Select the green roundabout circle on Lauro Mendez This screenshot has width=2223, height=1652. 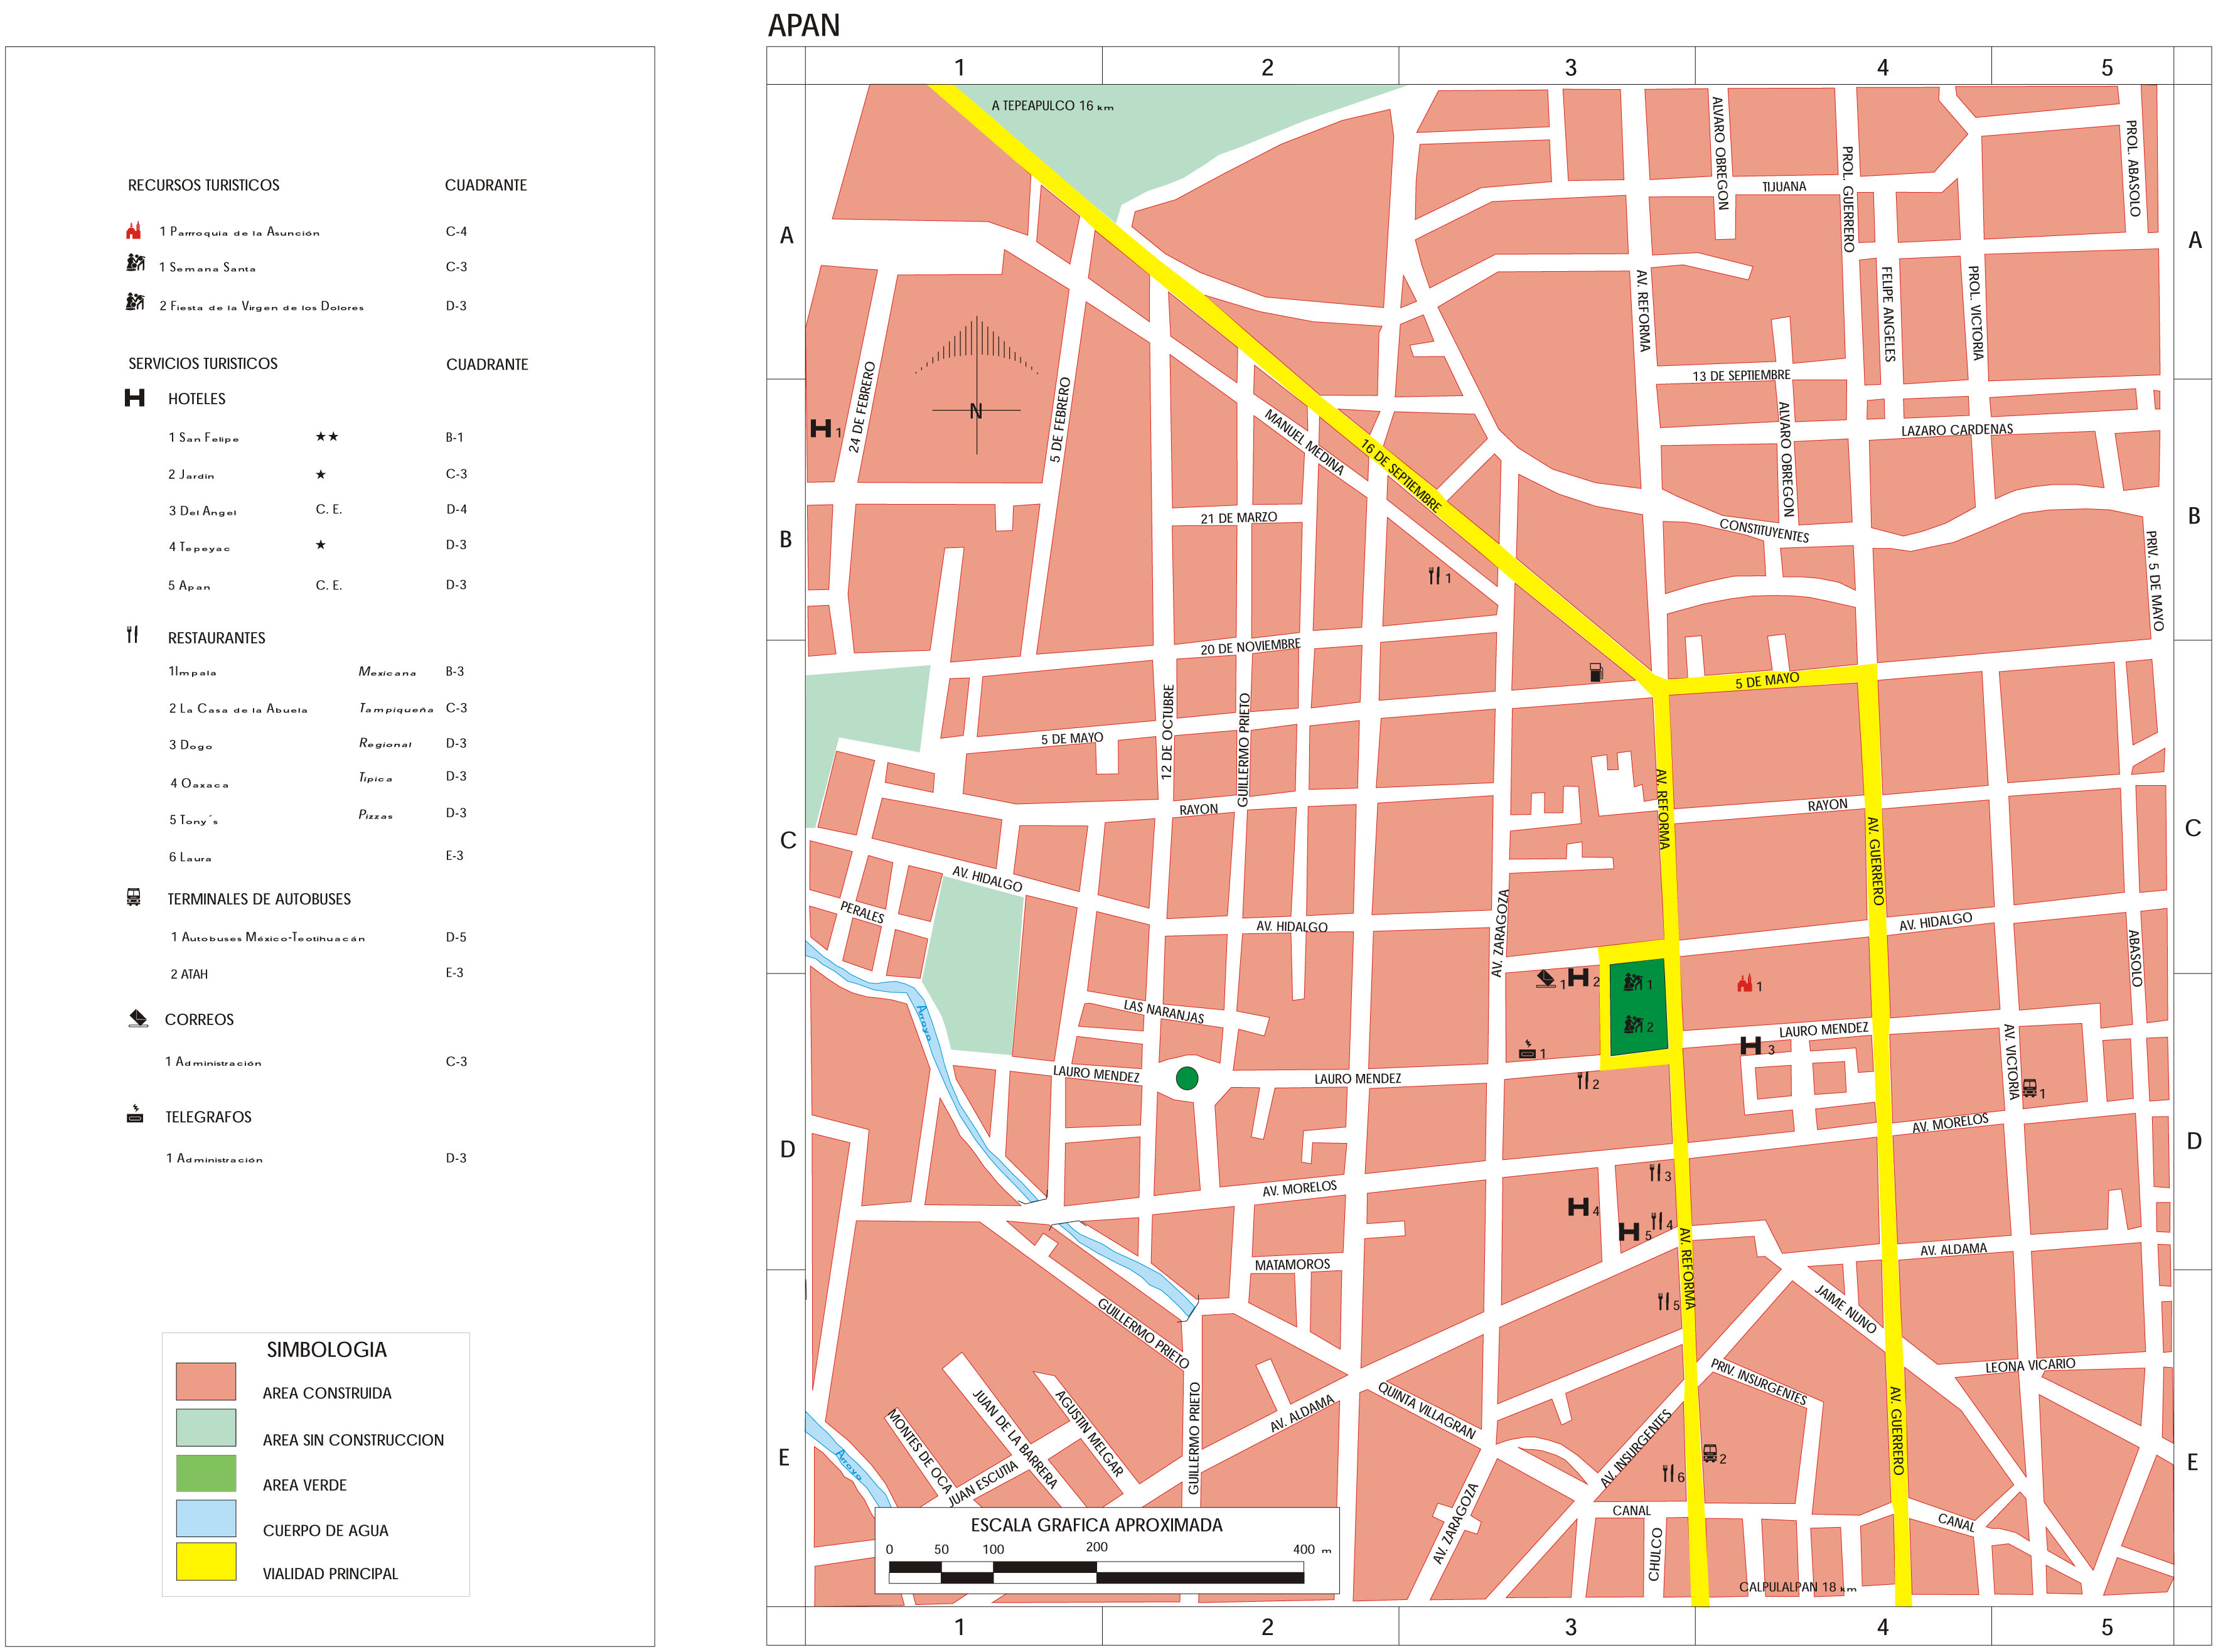pos(1187,1078)
